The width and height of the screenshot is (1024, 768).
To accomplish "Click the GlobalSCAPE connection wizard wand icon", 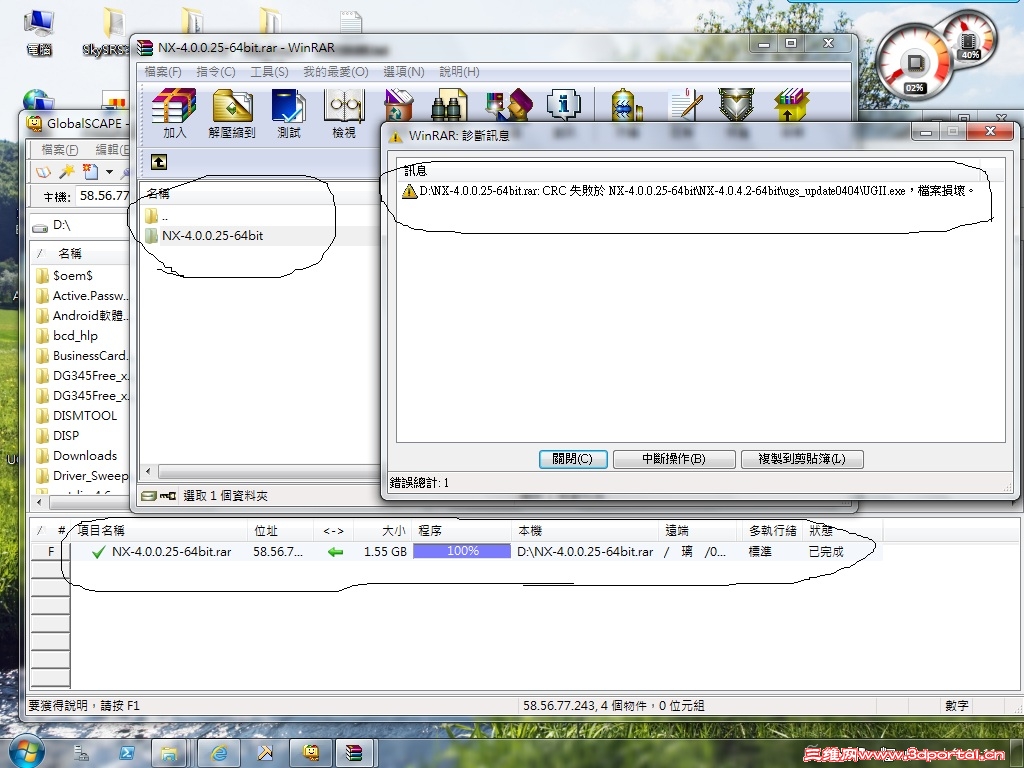I will coord(66,172).
